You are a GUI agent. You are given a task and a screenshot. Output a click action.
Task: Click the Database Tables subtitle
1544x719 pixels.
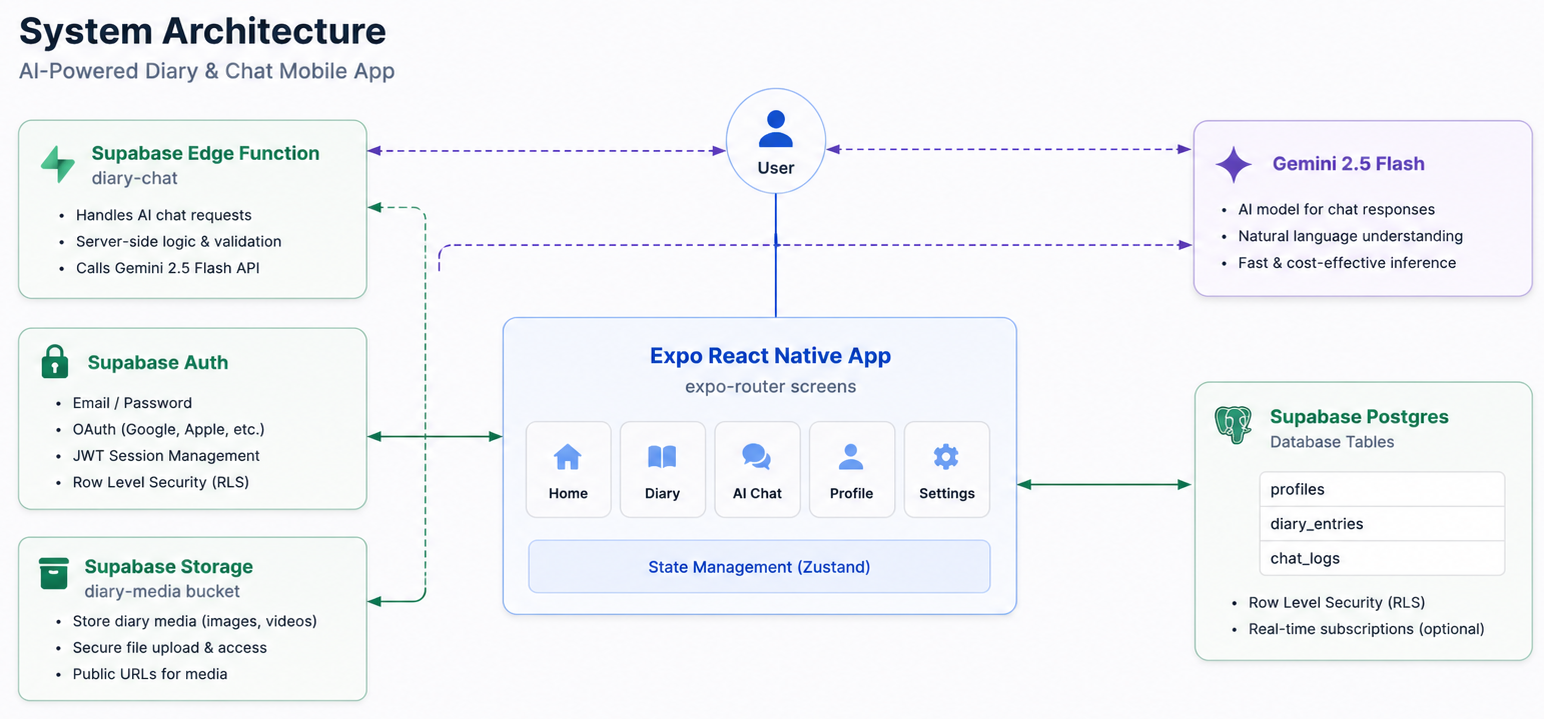point(1332,442)
